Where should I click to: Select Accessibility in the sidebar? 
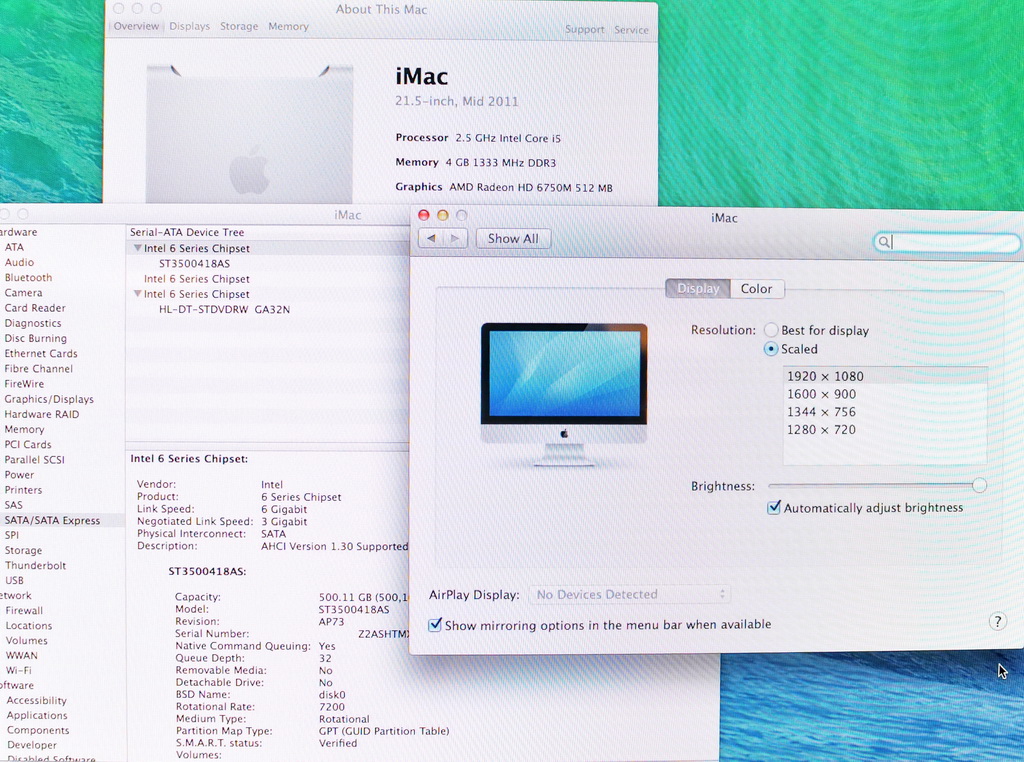click(x=37, y=701)
